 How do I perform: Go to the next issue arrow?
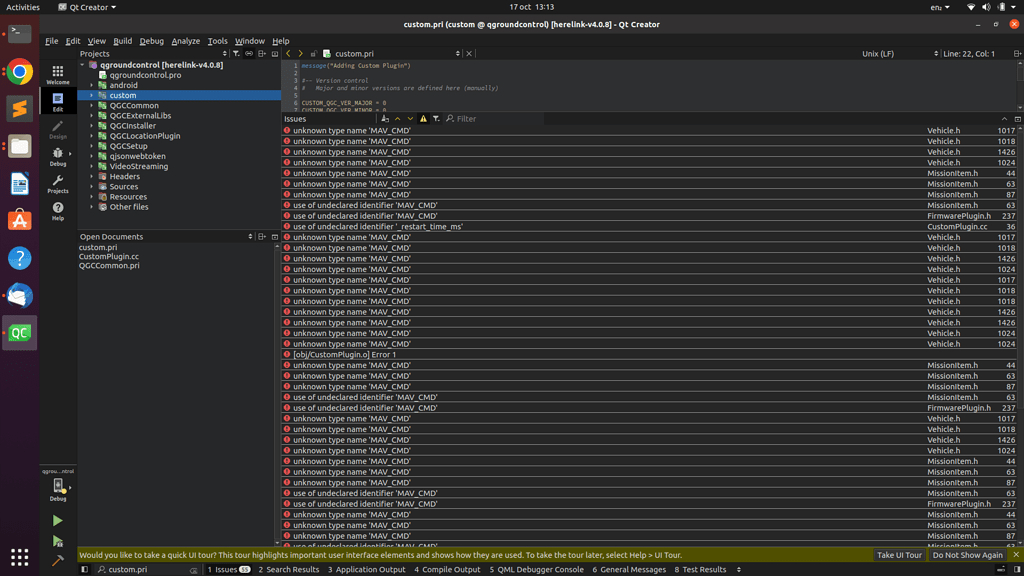(410, 119)
